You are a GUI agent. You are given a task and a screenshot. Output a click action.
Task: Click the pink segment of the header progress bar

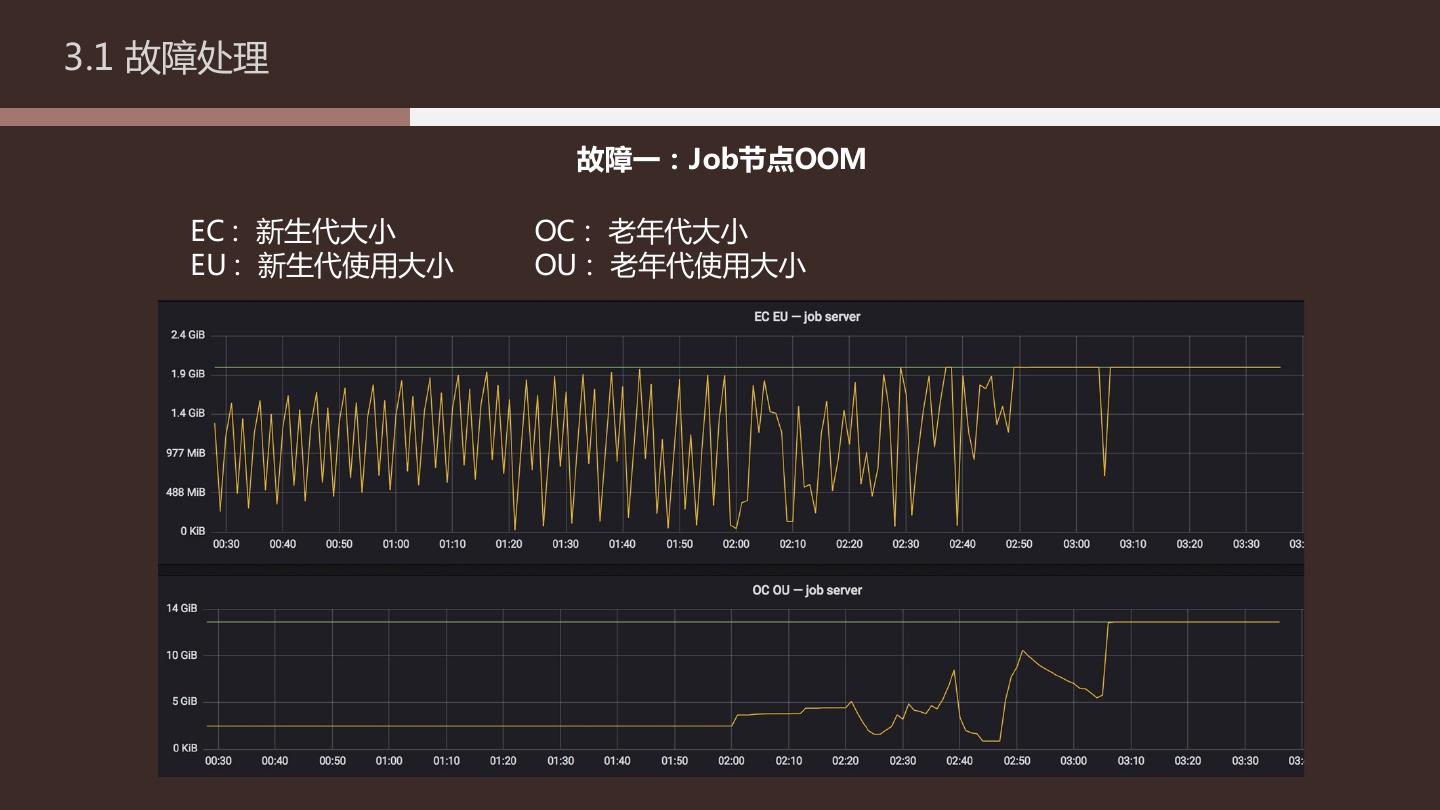(205, 117)
